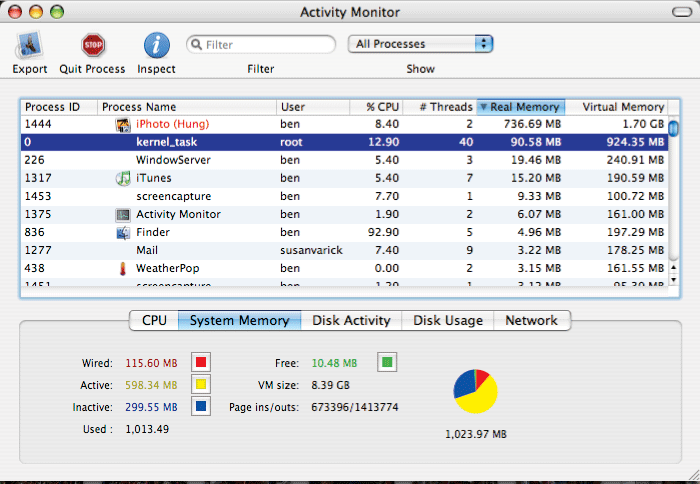Image resolution: width=700 pixels, height=484 pixels.
Task: Select the Mail process row
Action: [344, 250]
